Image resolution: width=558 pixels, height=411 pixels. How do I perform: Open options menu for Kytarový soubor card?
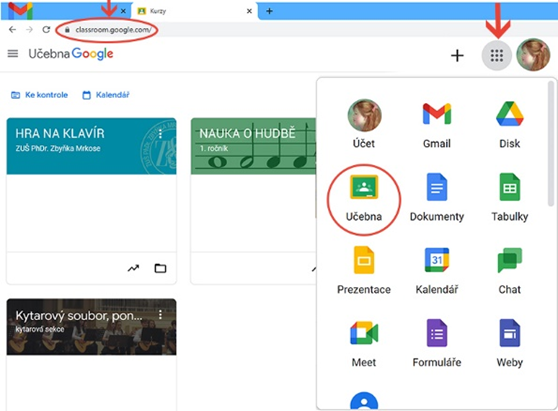tap(160, 314)
